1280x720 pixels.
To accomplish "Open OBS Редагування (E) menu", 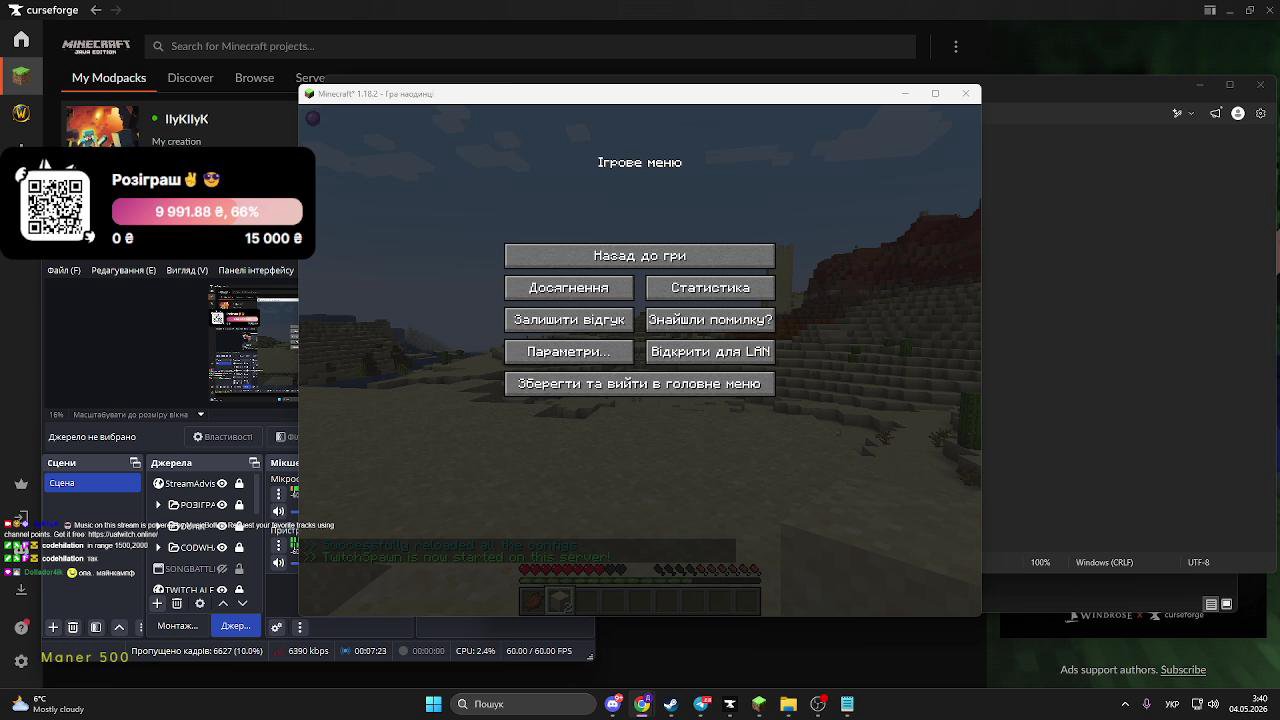I will pyautogui.click(x=123, y=271).
